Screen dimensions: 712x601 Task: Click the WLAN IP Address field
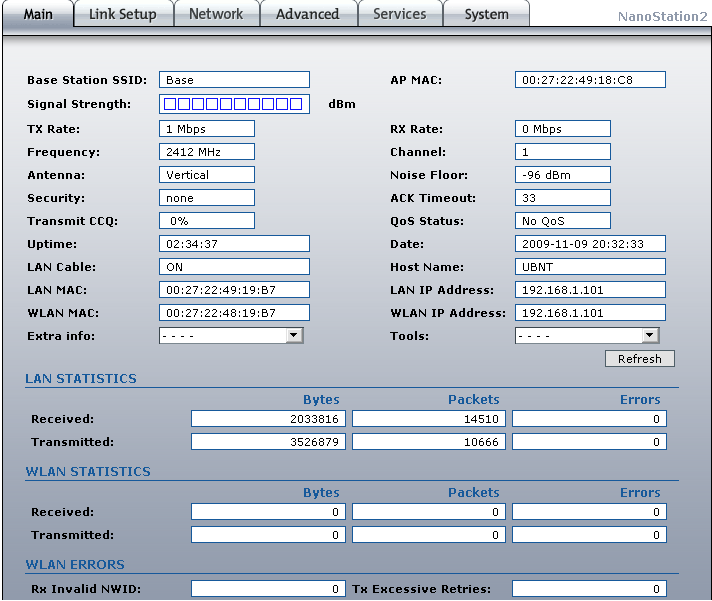pos(590,313)
